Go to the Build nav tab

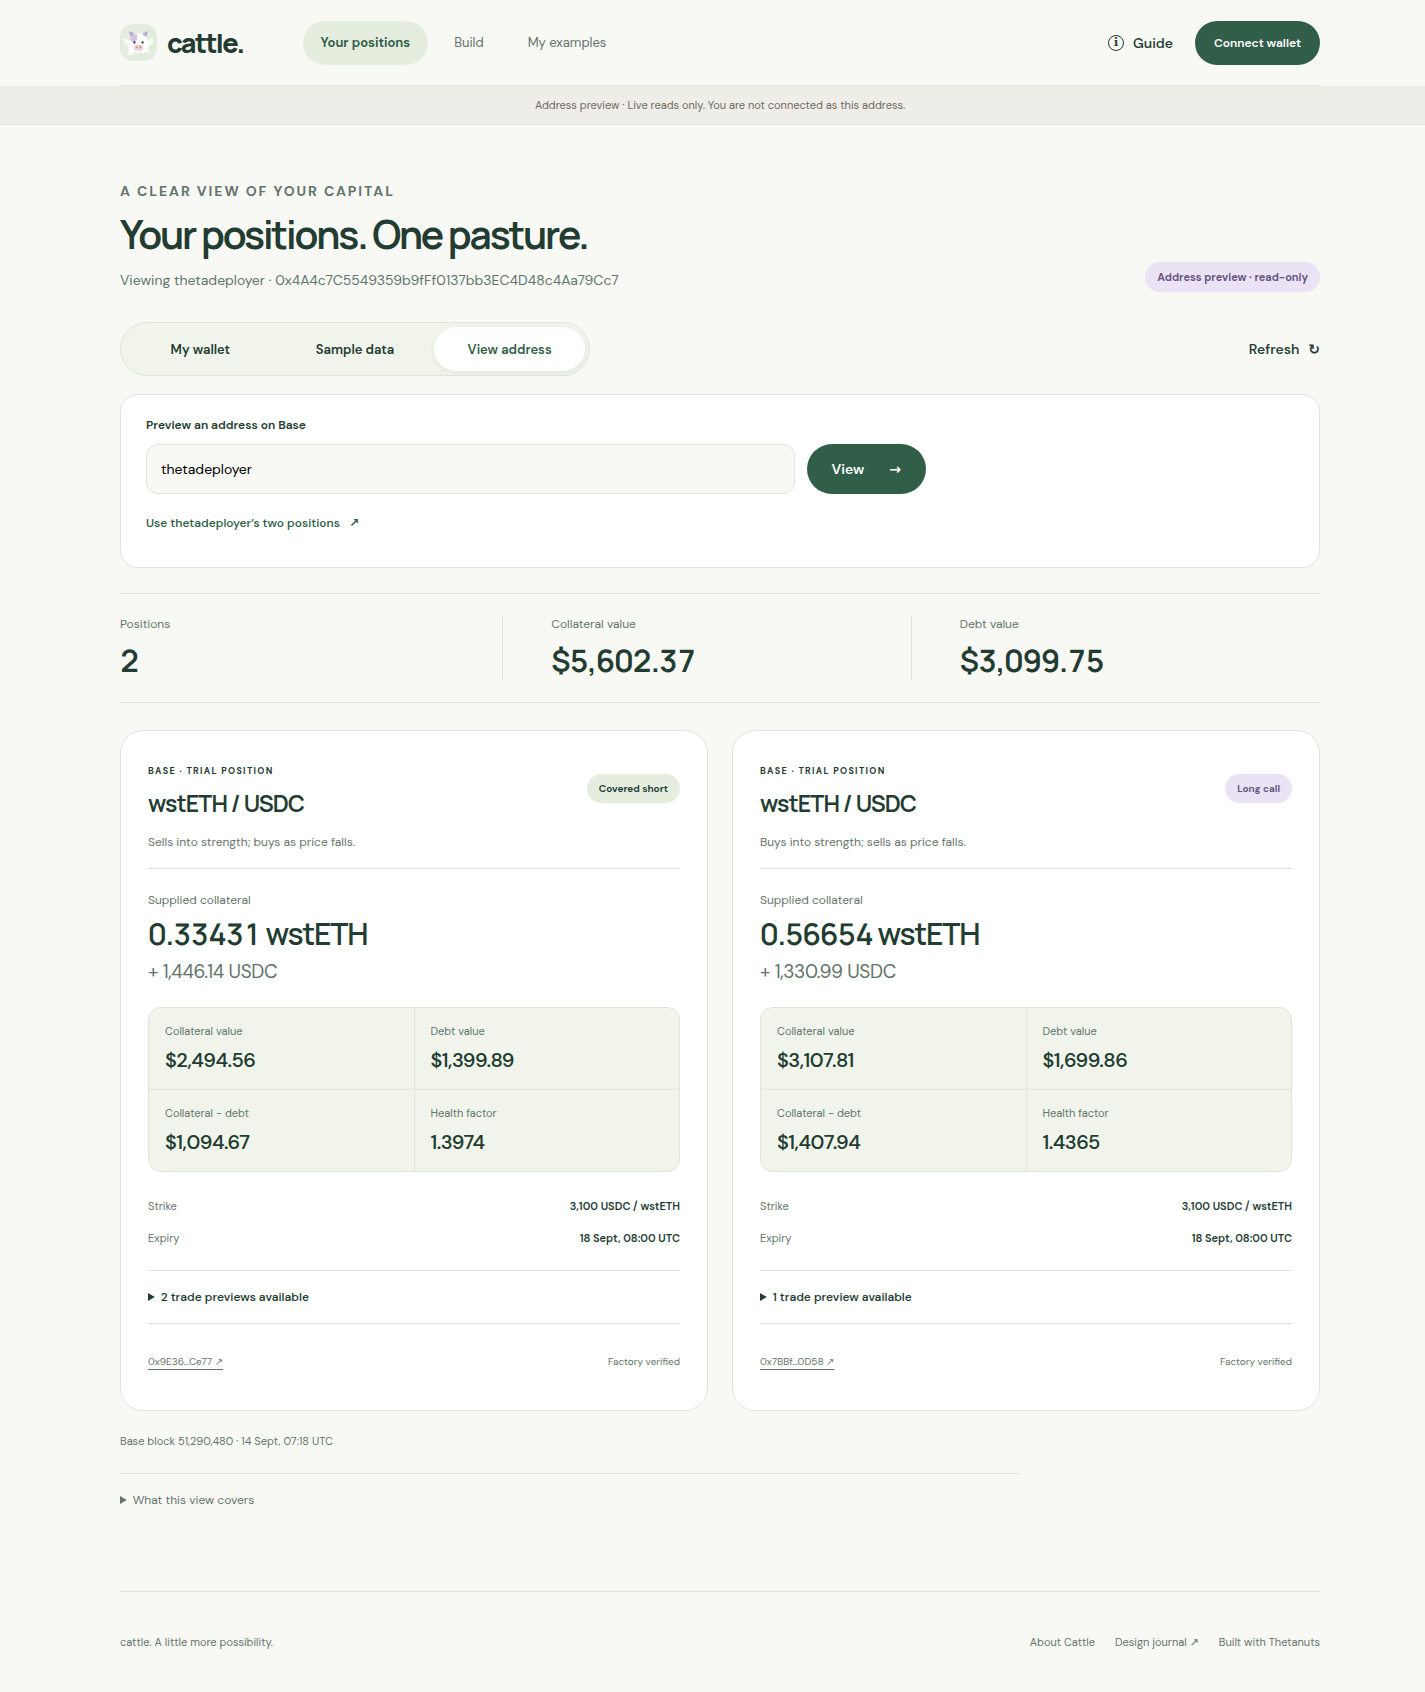pyautogui.click(x=468, y=43)
